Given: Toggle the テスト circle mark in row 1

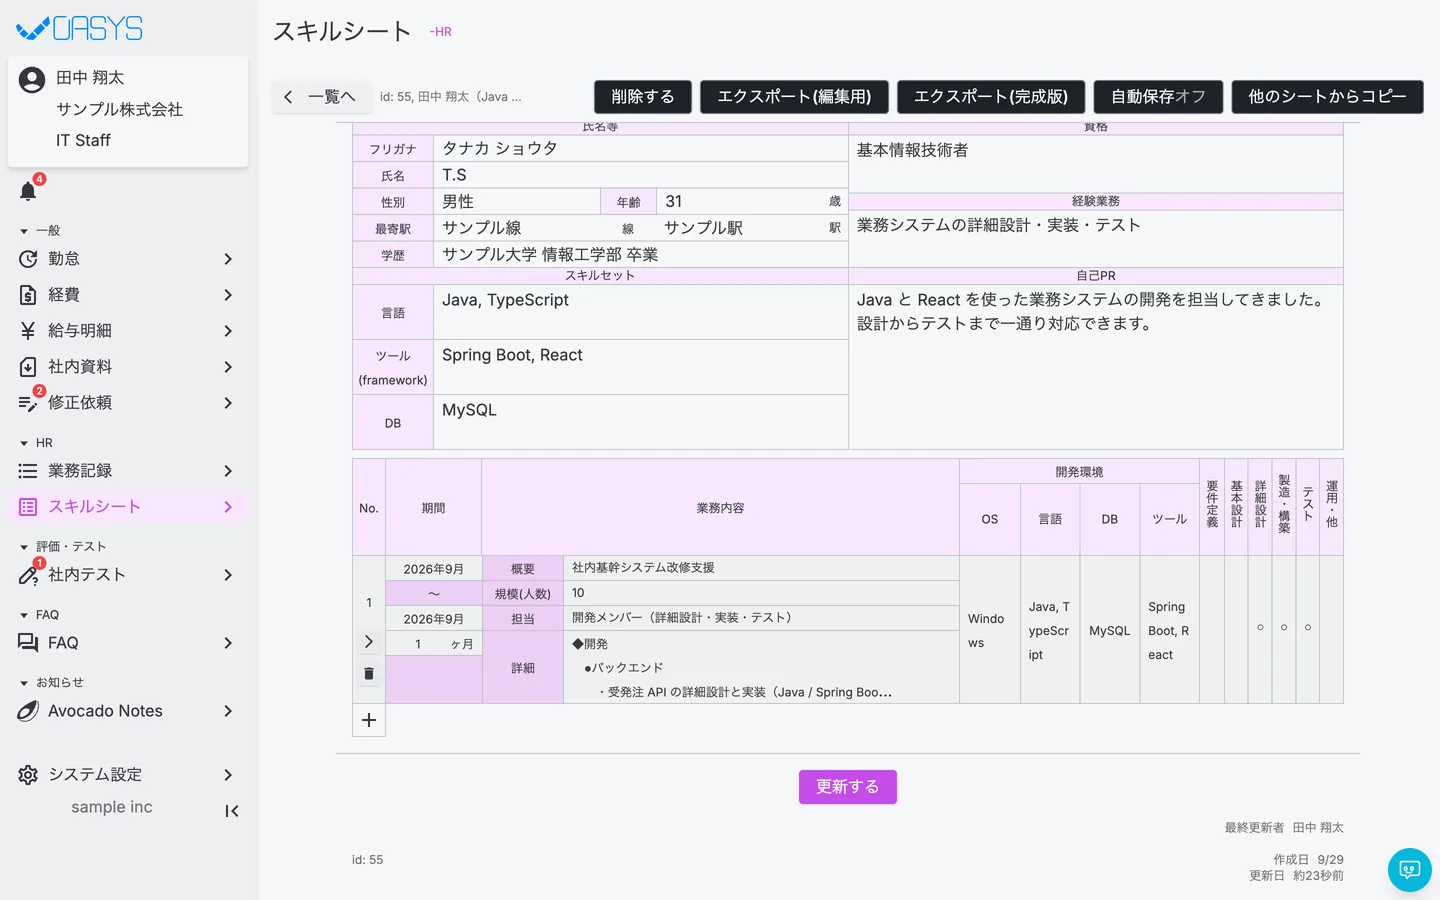Looking at the screenshot, I should 1308,628.
